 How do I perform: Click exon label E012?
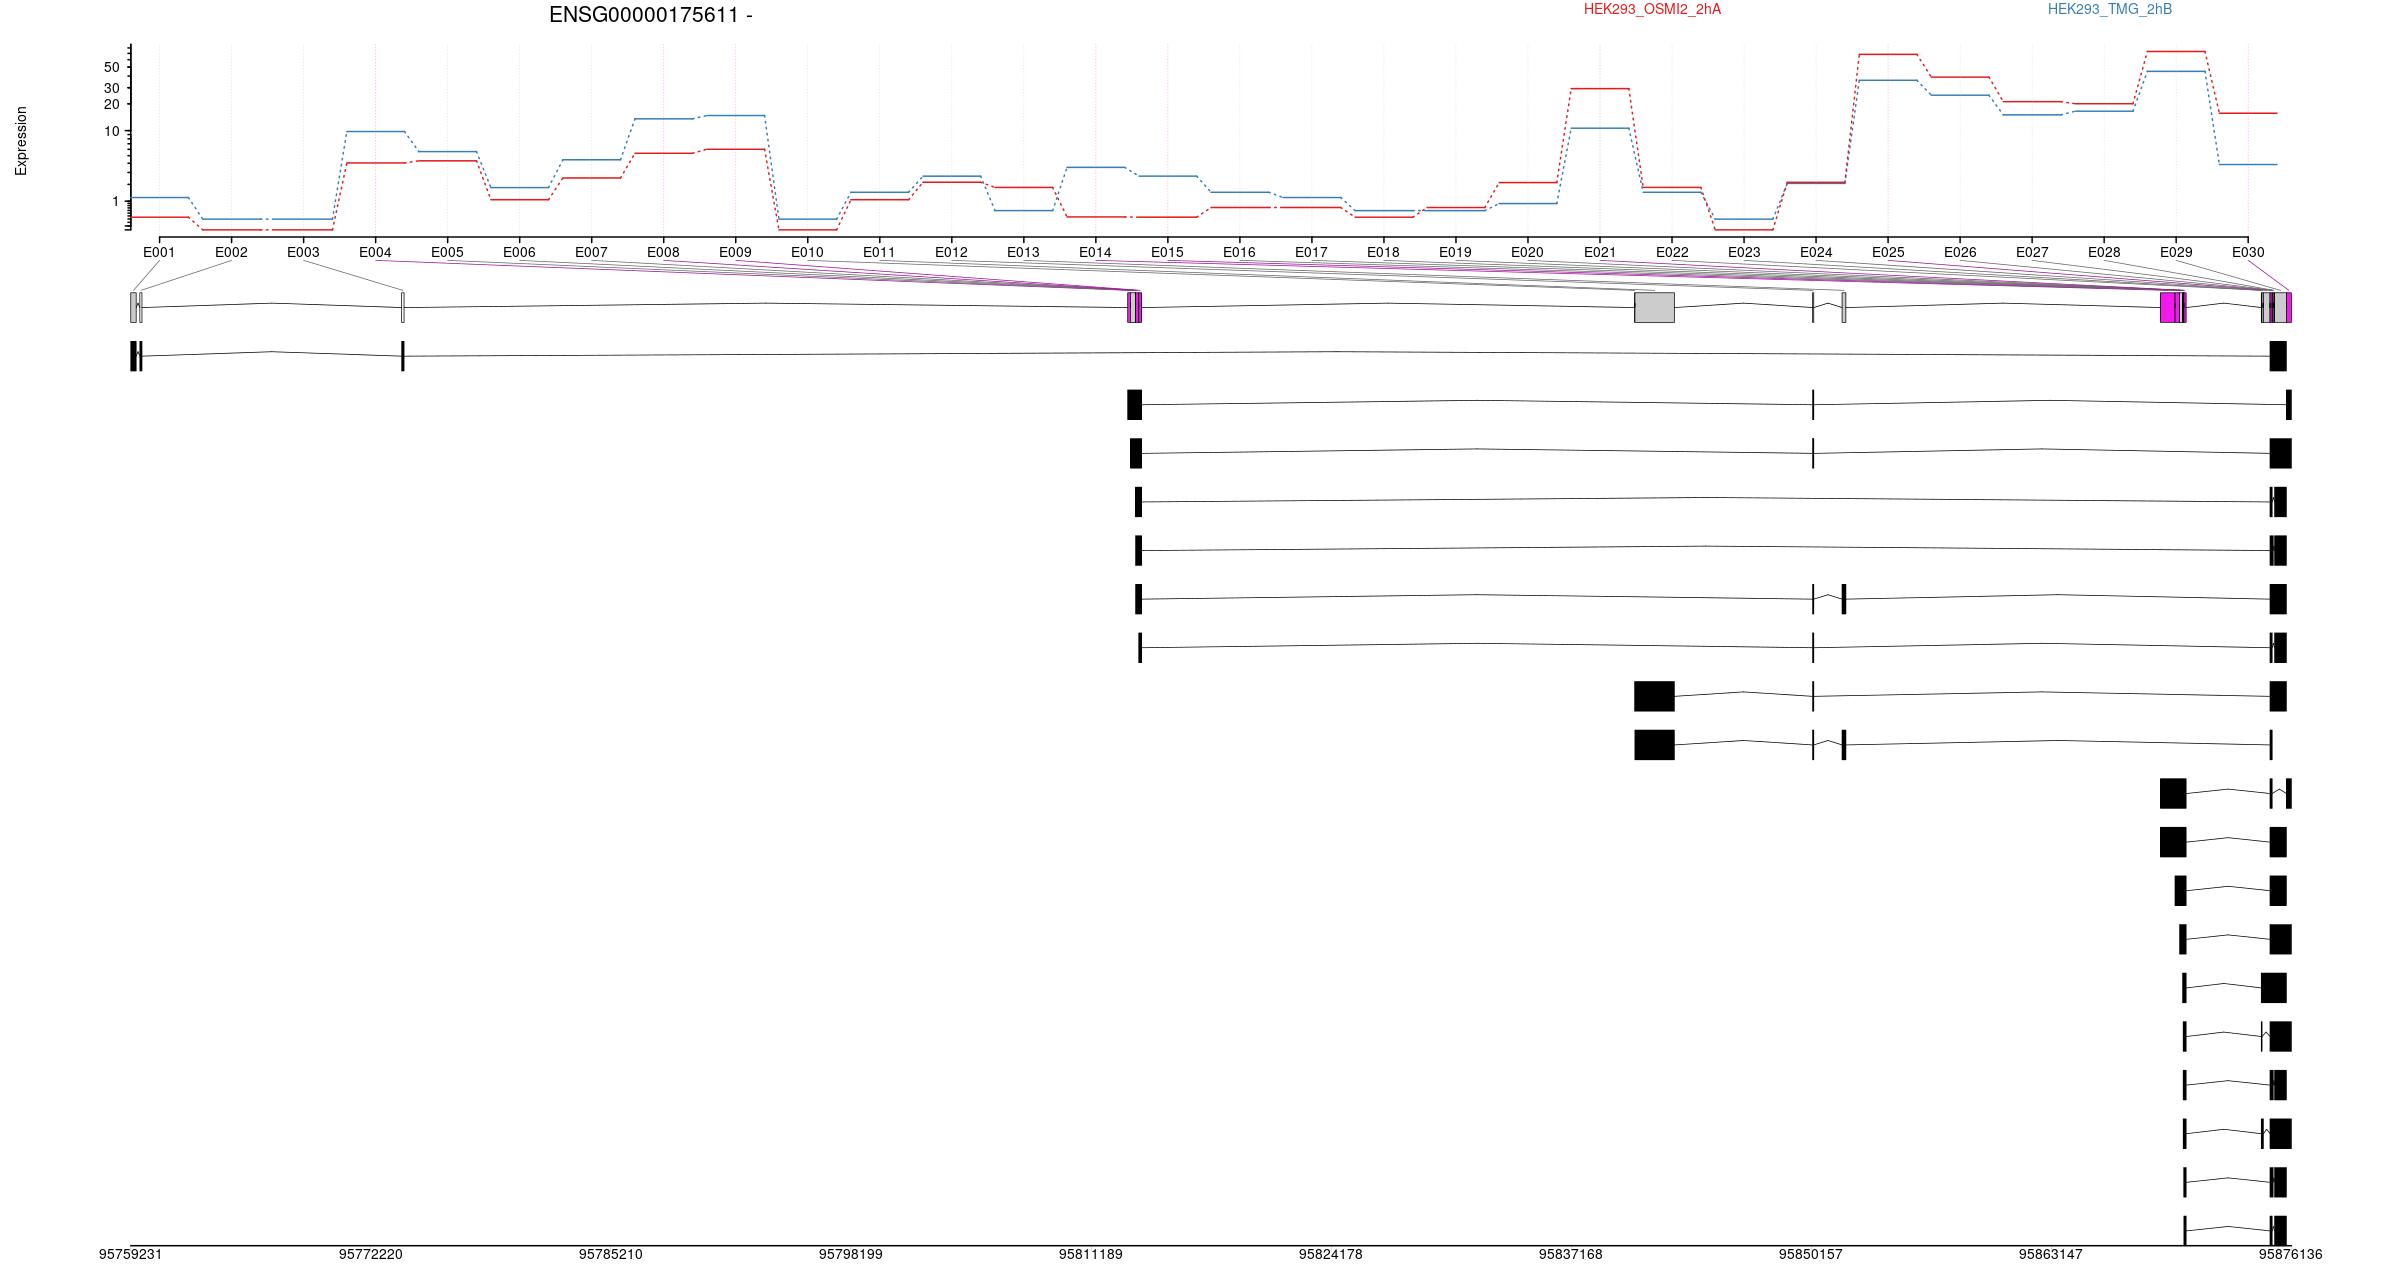(951, 252)
